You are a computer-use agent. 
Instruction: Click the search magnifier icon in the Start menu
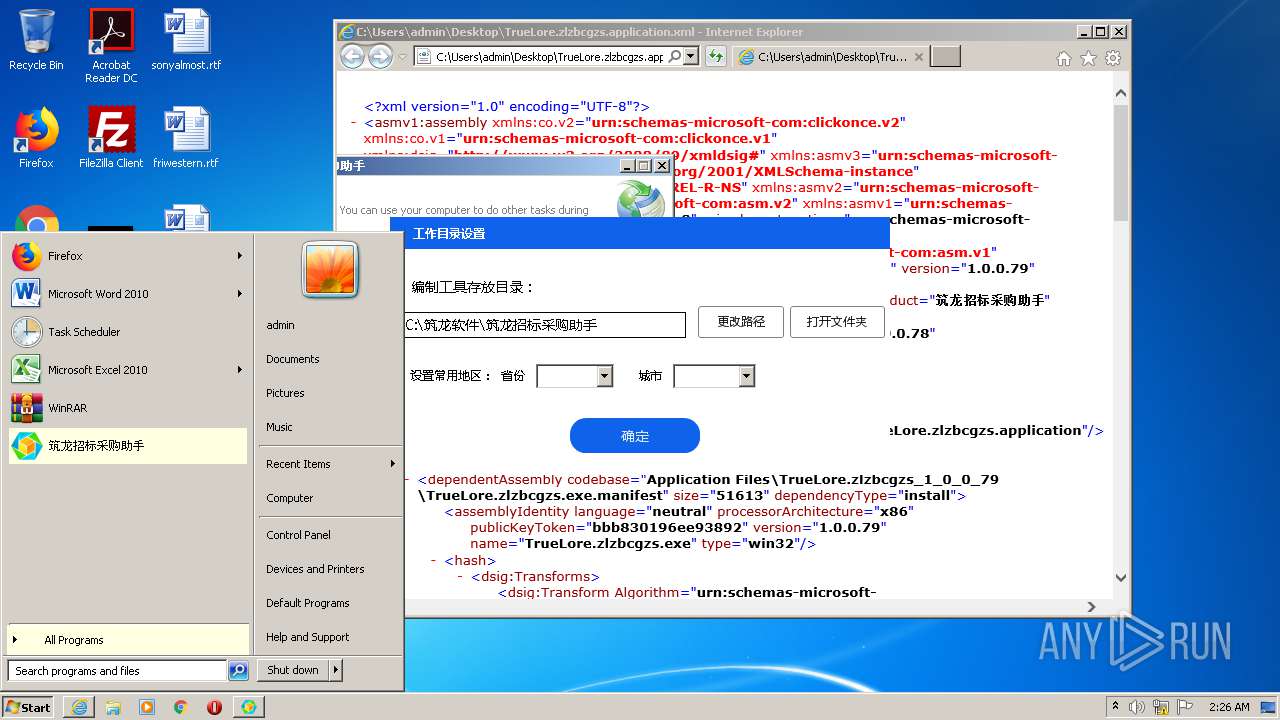(238, 671)
